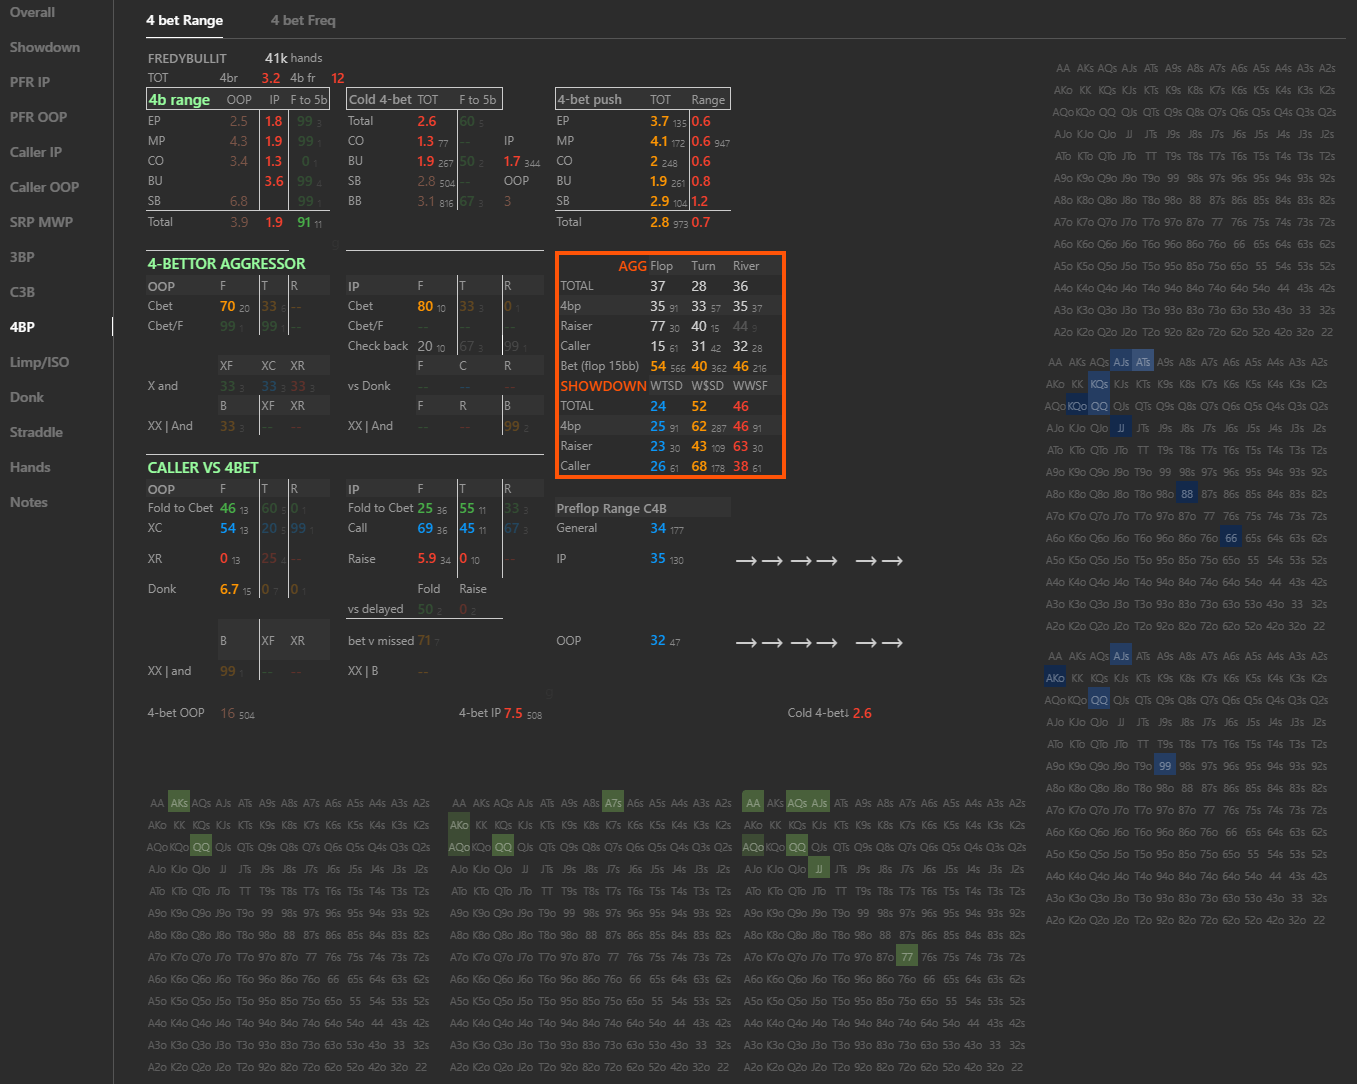Open Caller IP stats in the sidebar
1357x1084 pixels.
[x=36, y=152]
